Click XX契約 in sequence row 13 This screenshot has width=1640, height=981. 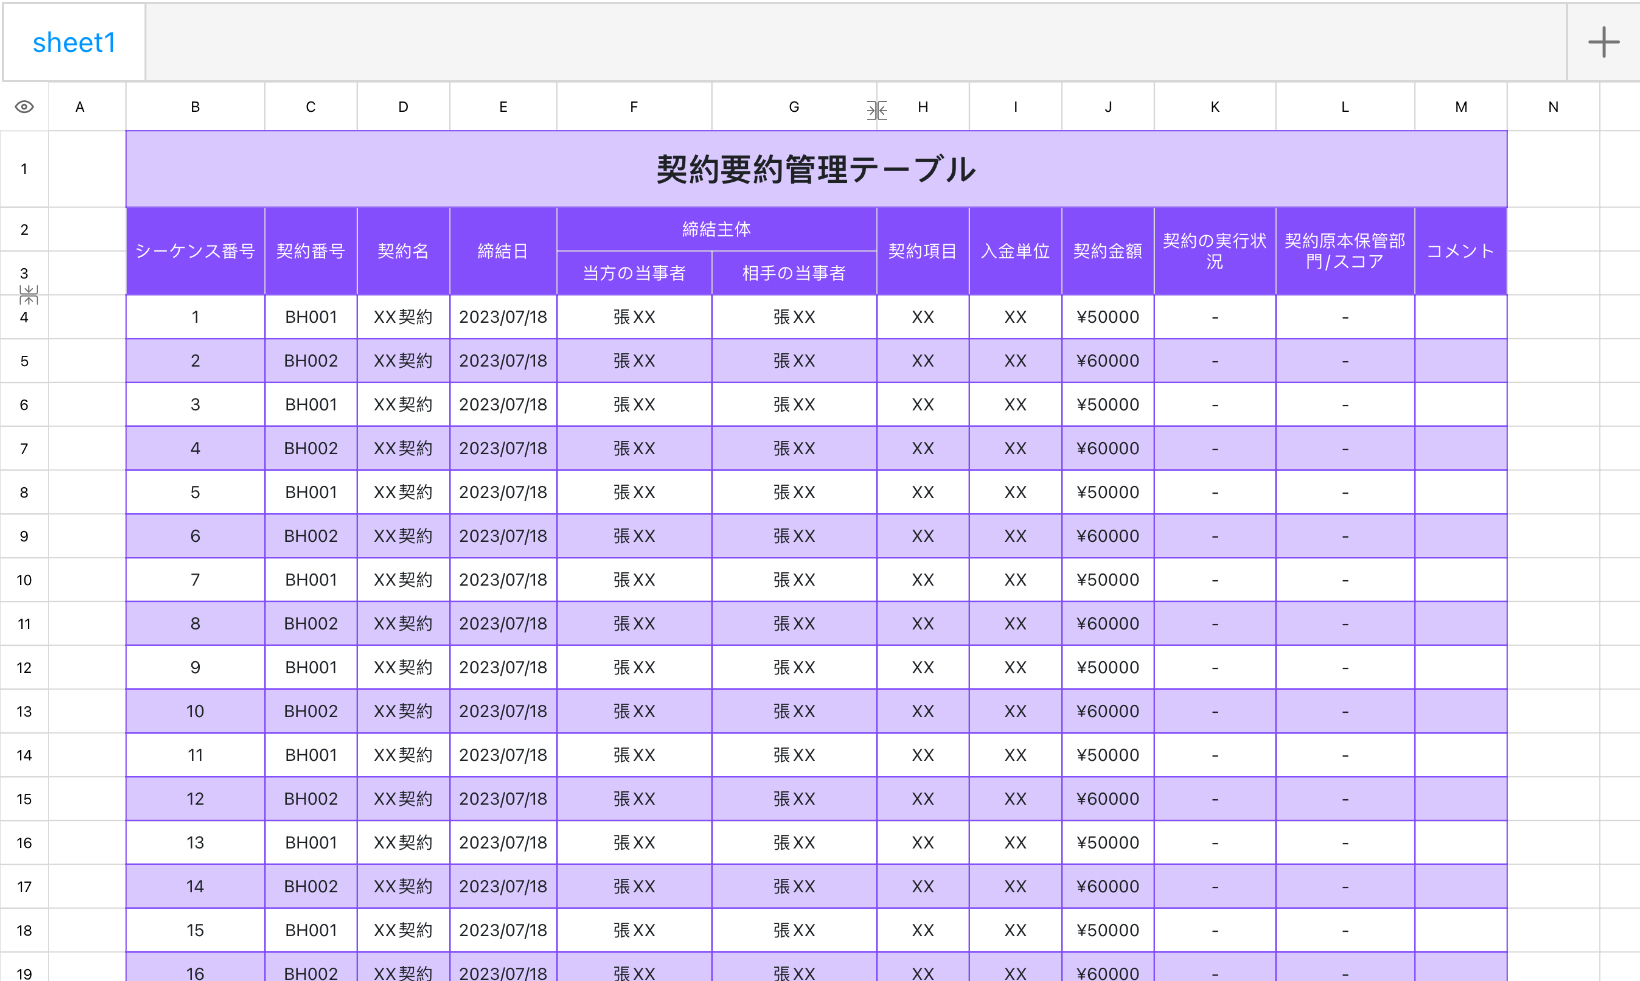(x=403, y=843)
